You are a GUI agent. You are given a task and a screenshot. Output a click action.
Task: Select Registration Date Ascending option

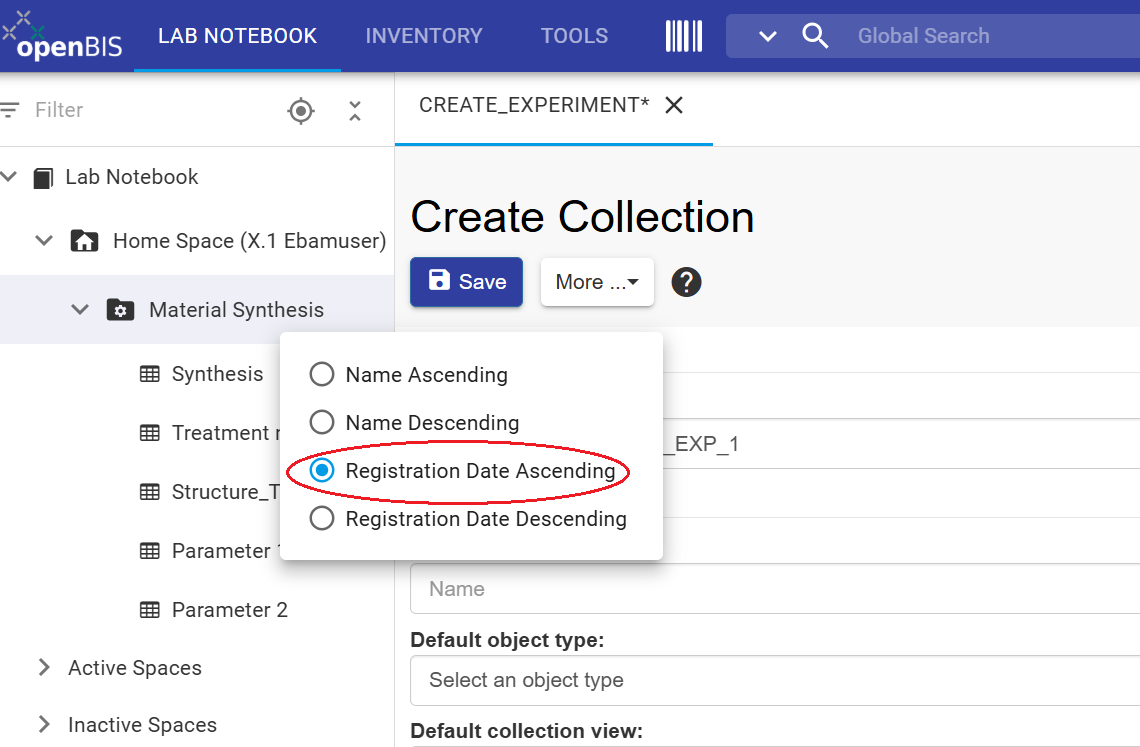point(462,471)
